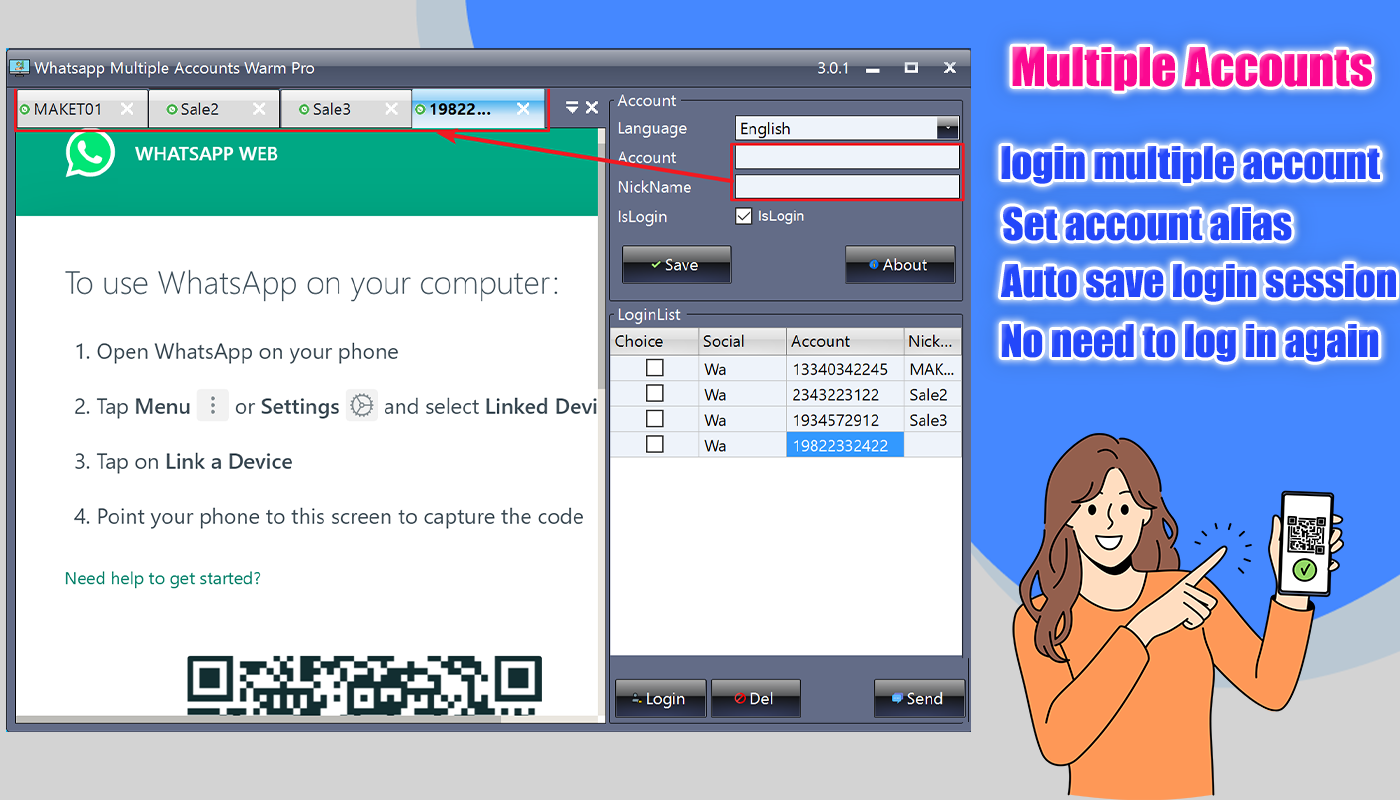Screen dimensions: 1400x800
Task: Maximize the Whatsapp Multiple Accounts window
Action: tap(911, 68)
